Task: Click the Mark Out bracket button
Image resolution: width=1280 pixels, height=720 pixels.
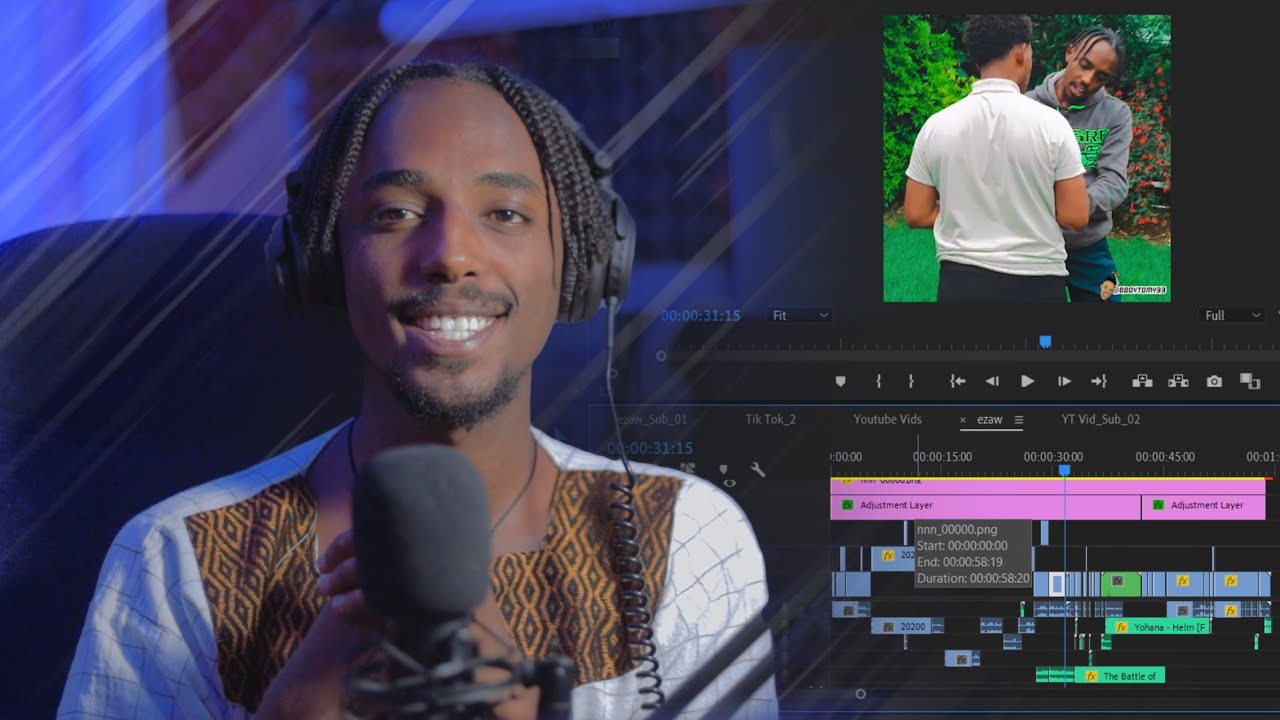Action: pyautogui.click(x=911, y=381)
